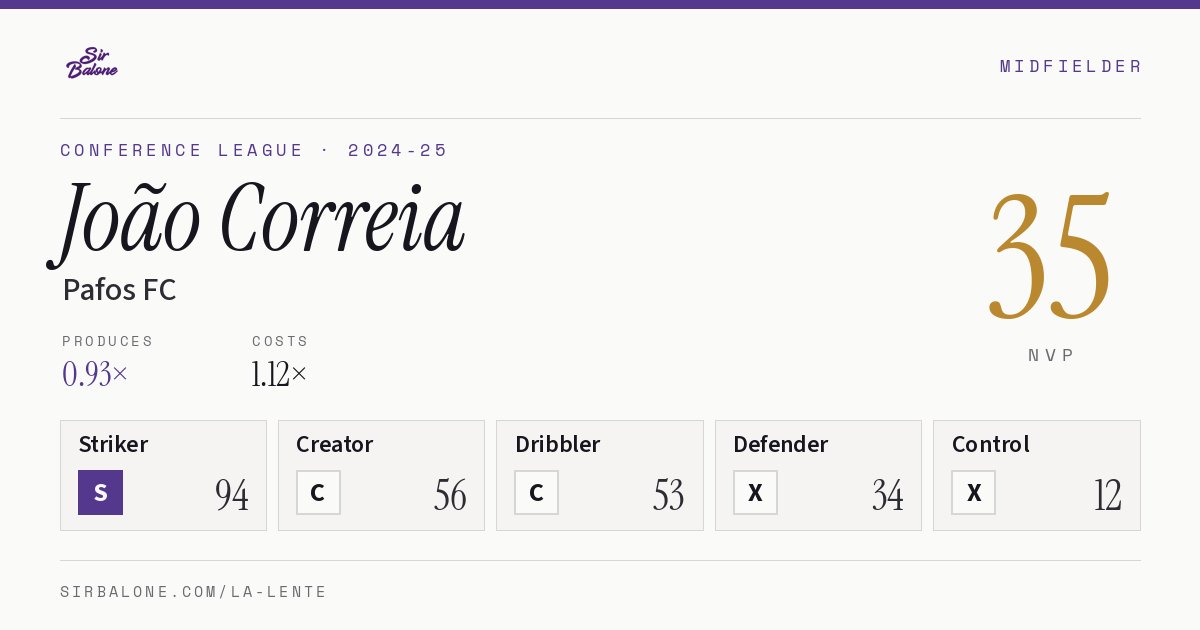The height and width of the screenshot is (630, 1200).
Task: Click the PRODUCES label
Action: coord(108,341)
